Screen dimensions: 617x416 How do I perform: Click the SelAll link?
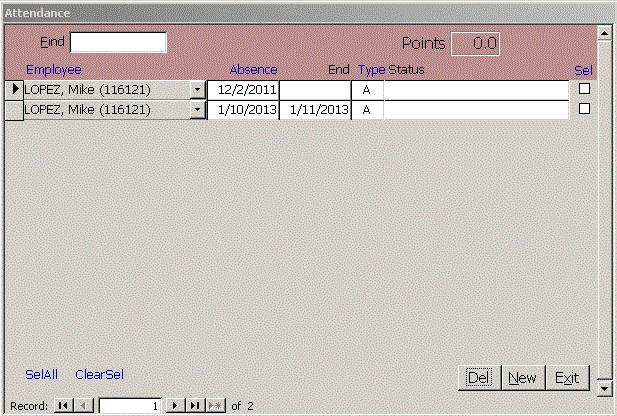coord(41,375)
